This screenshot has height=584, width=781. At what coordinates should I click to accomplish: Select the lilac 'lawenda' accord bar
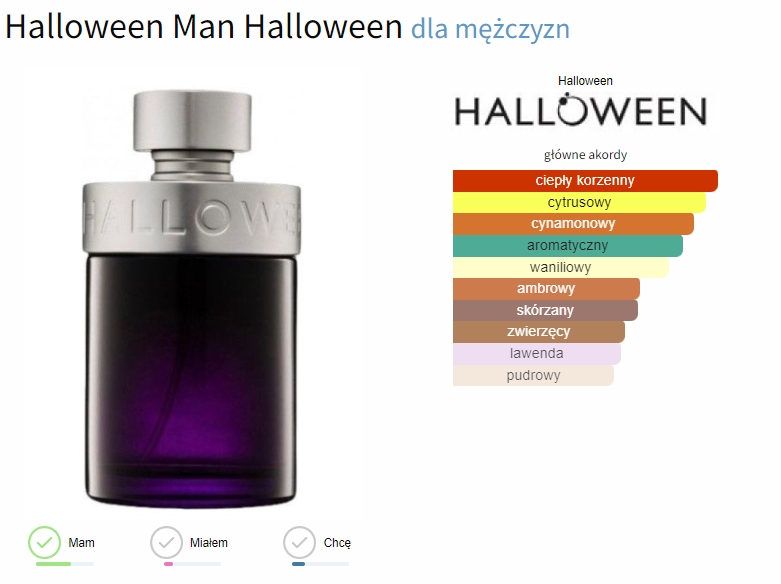coord(537,354)
